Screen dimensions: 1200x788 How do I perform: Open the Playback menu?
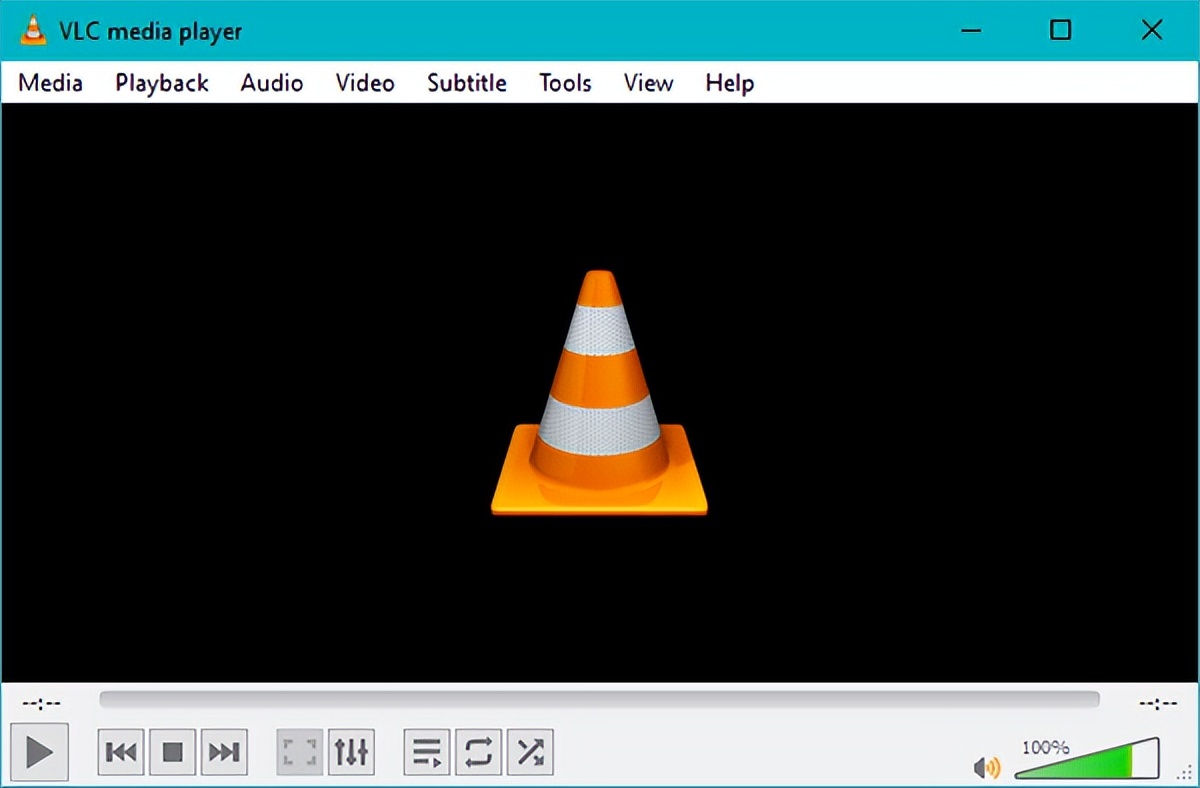161,83
